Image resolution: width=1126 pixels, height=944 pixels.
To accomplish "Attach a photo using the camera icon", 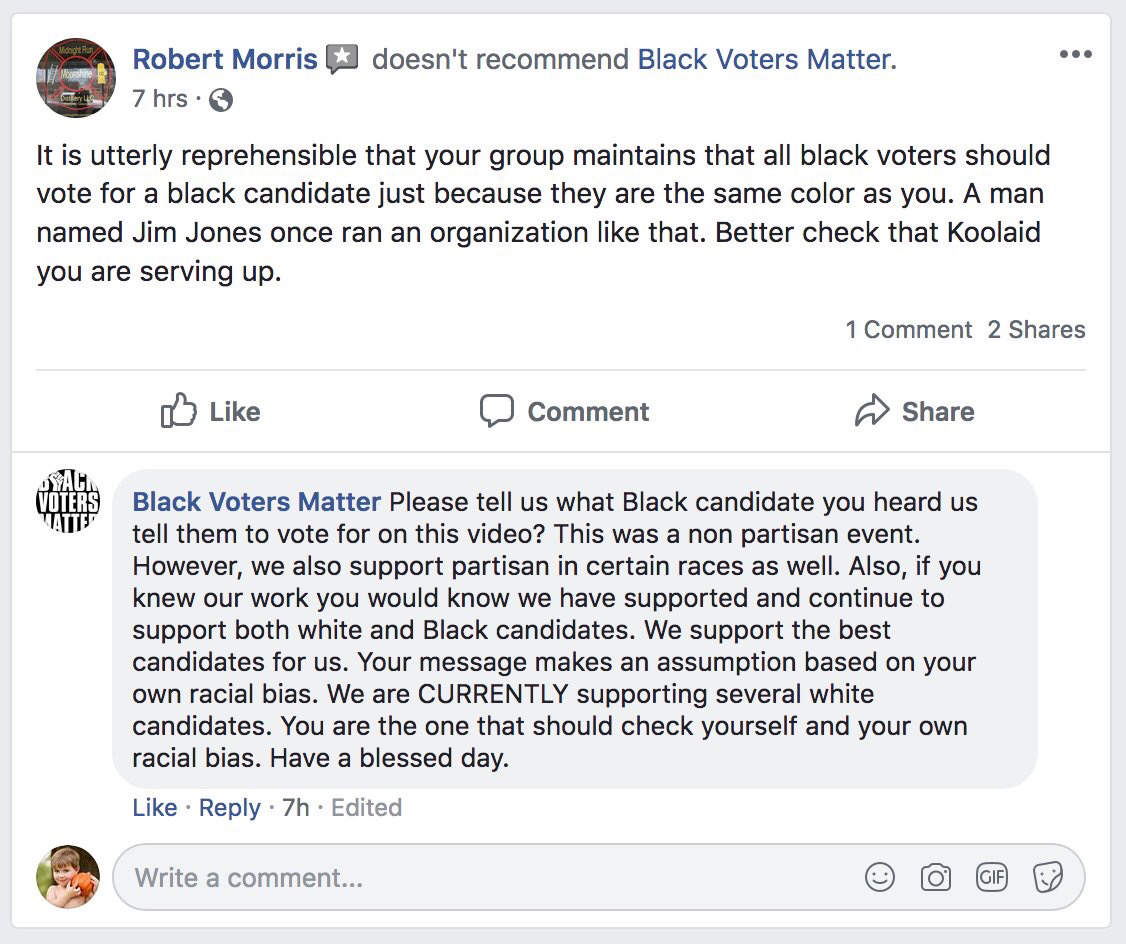I will coord(936,877).
